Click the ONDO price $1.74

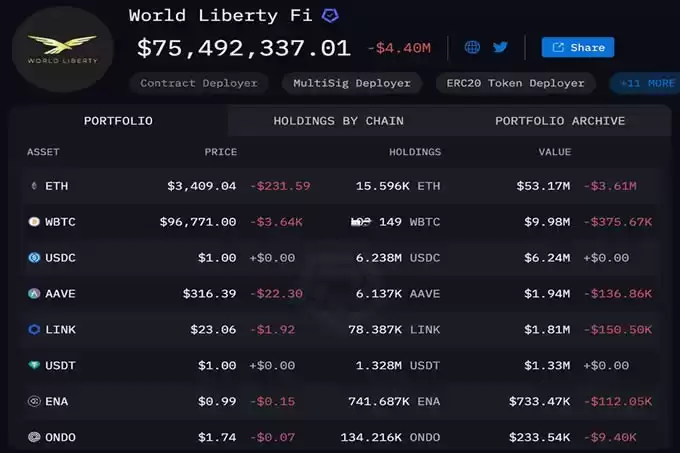pyautogui.click(x=217, y=437)
